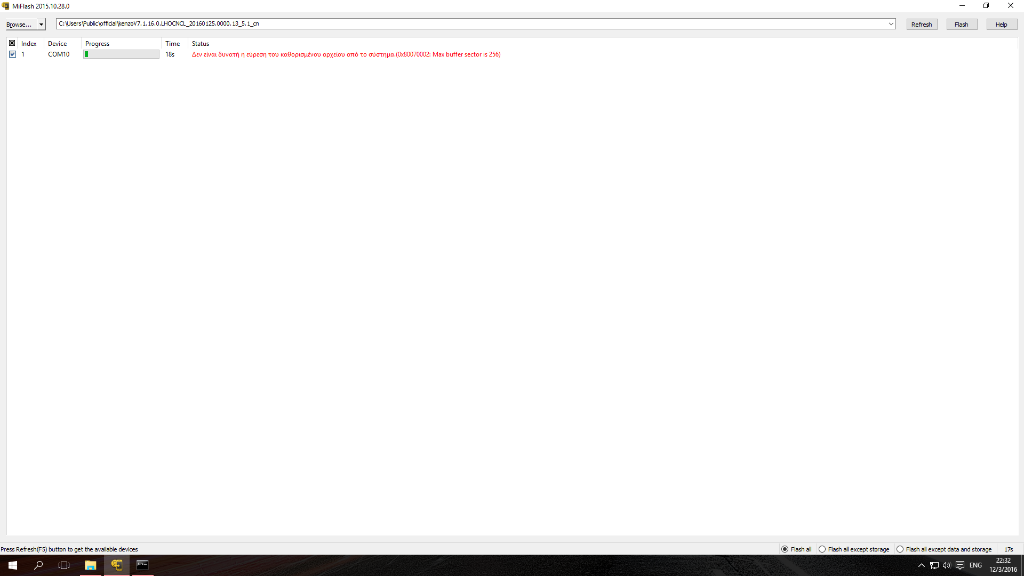1024x576 pixels.
Task: Click the MiFlash taskbar icon
Action: (x=116, y=566)
